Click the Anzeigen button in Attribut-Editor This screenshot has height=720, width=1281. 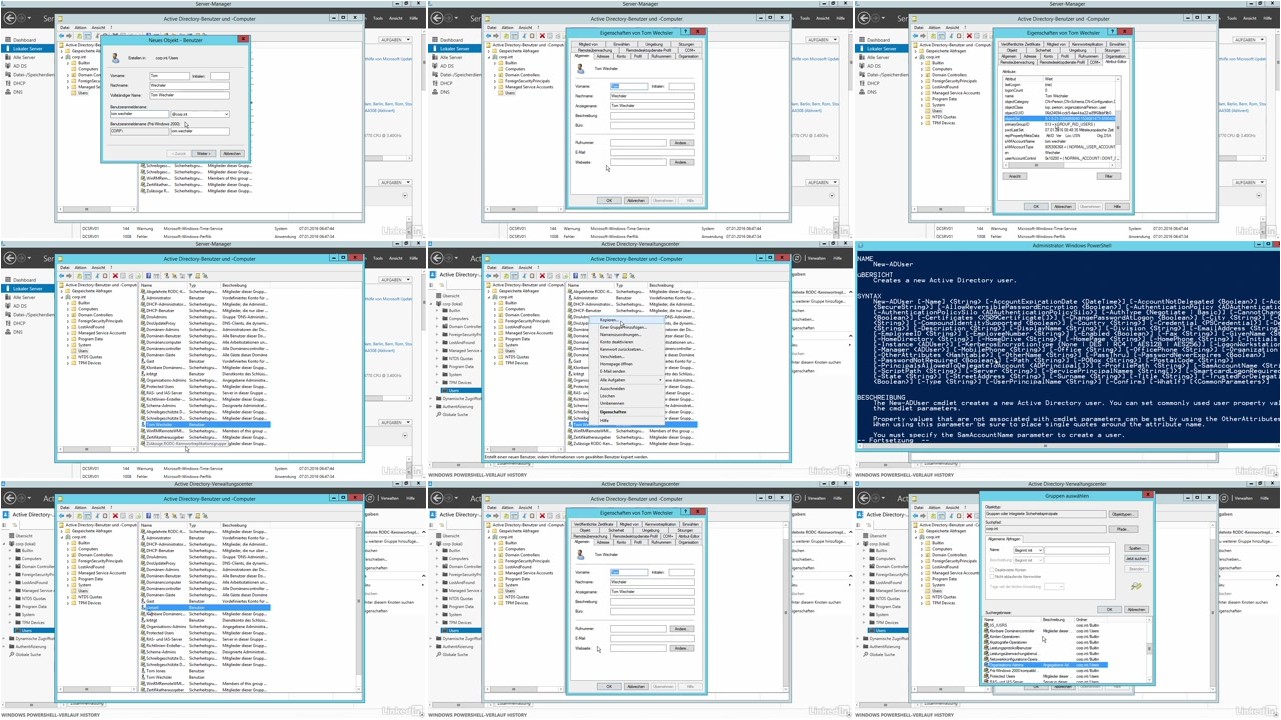(1014, 176)
